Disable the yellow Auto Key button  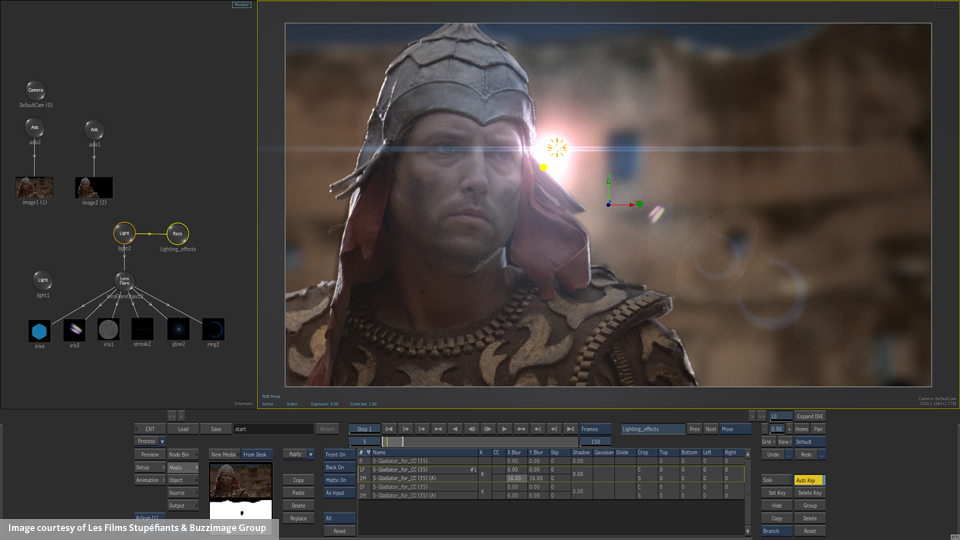809,480
